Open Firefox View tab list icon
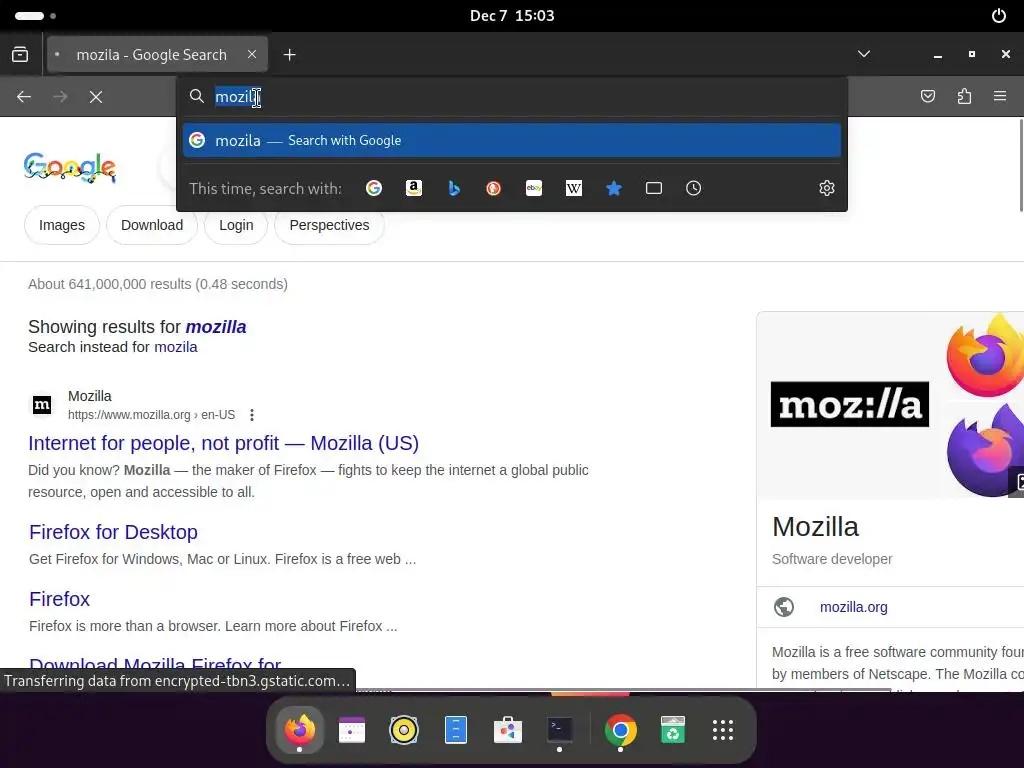This screenshot has height=768, width=1024. click(20, 55)
